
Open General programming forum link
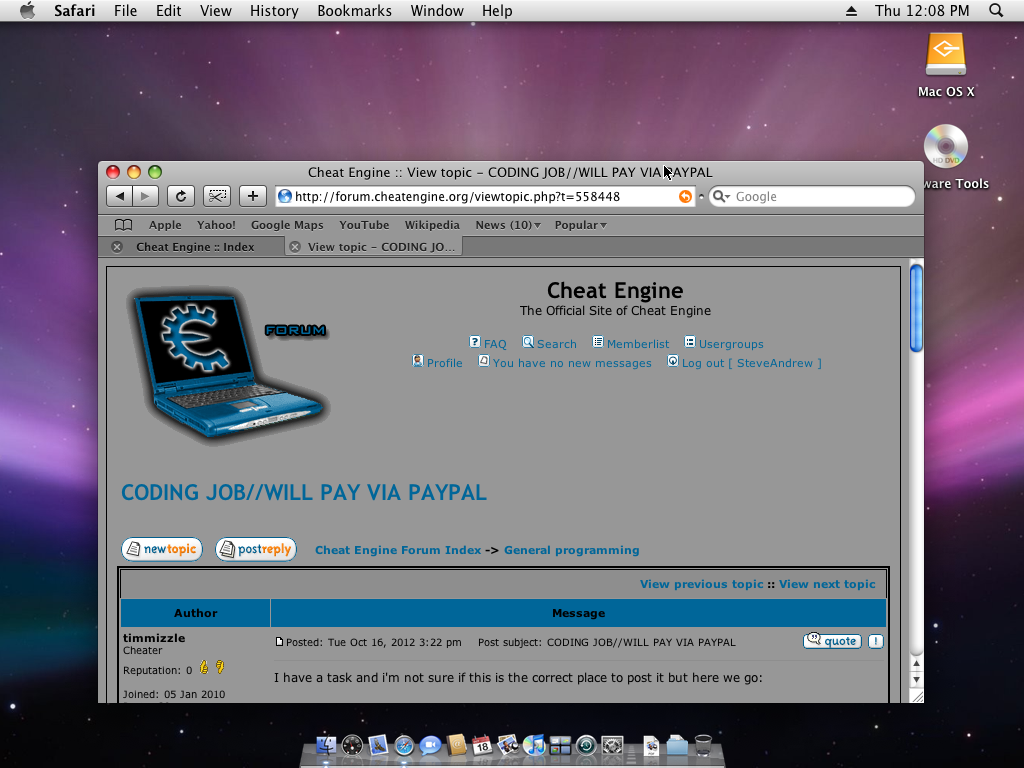571,549
